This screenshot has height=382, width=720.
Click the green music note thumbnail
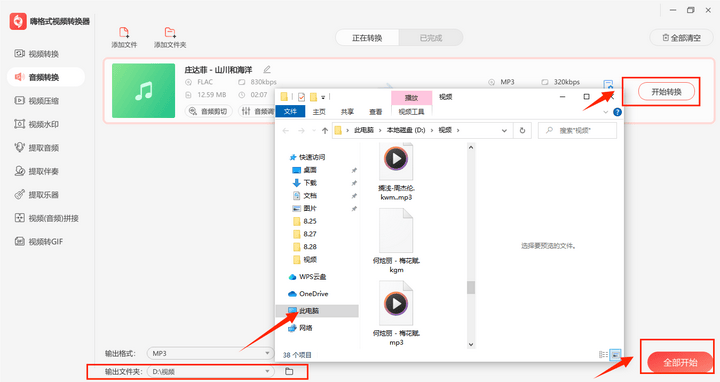144,91
